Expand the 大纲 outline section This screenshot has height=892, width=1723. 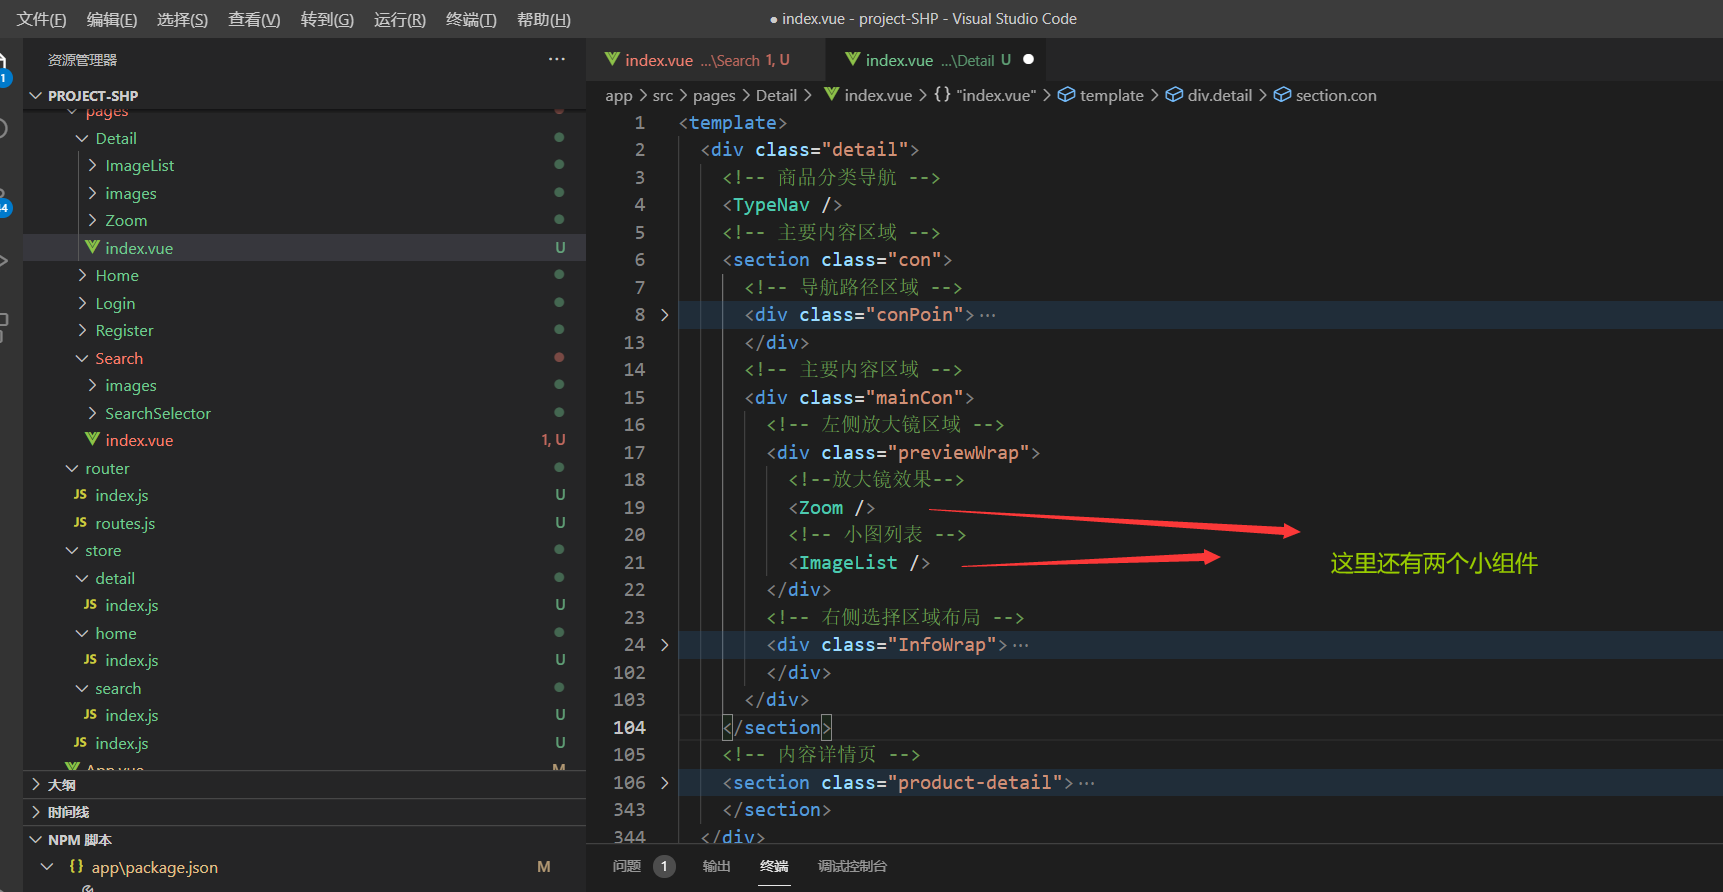click(x=36, y=784)
